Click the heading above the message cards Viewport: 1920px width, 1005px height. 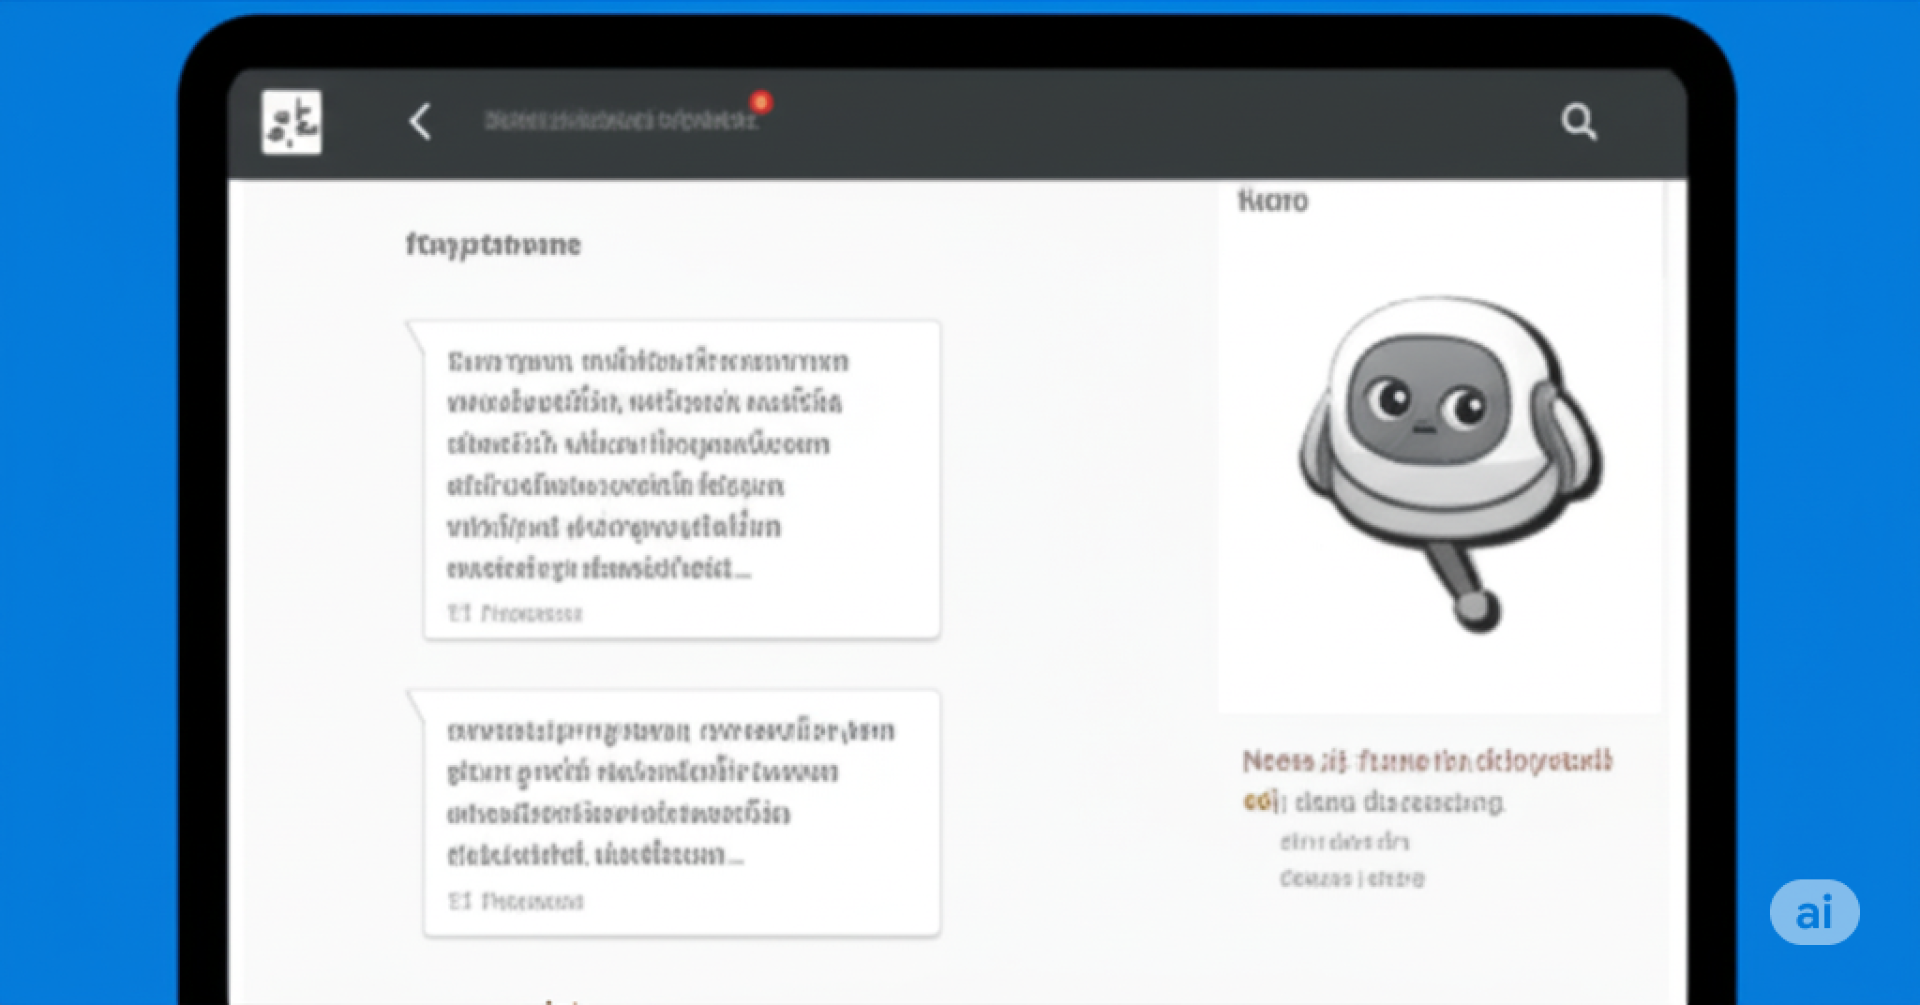(493, 245)
